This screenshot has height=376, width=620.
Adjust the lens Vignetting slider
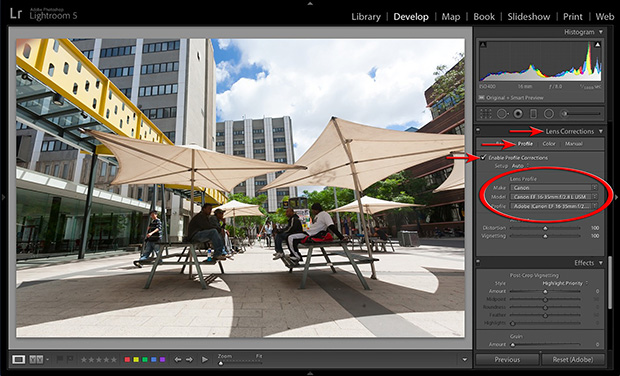(x=545, y=236)
